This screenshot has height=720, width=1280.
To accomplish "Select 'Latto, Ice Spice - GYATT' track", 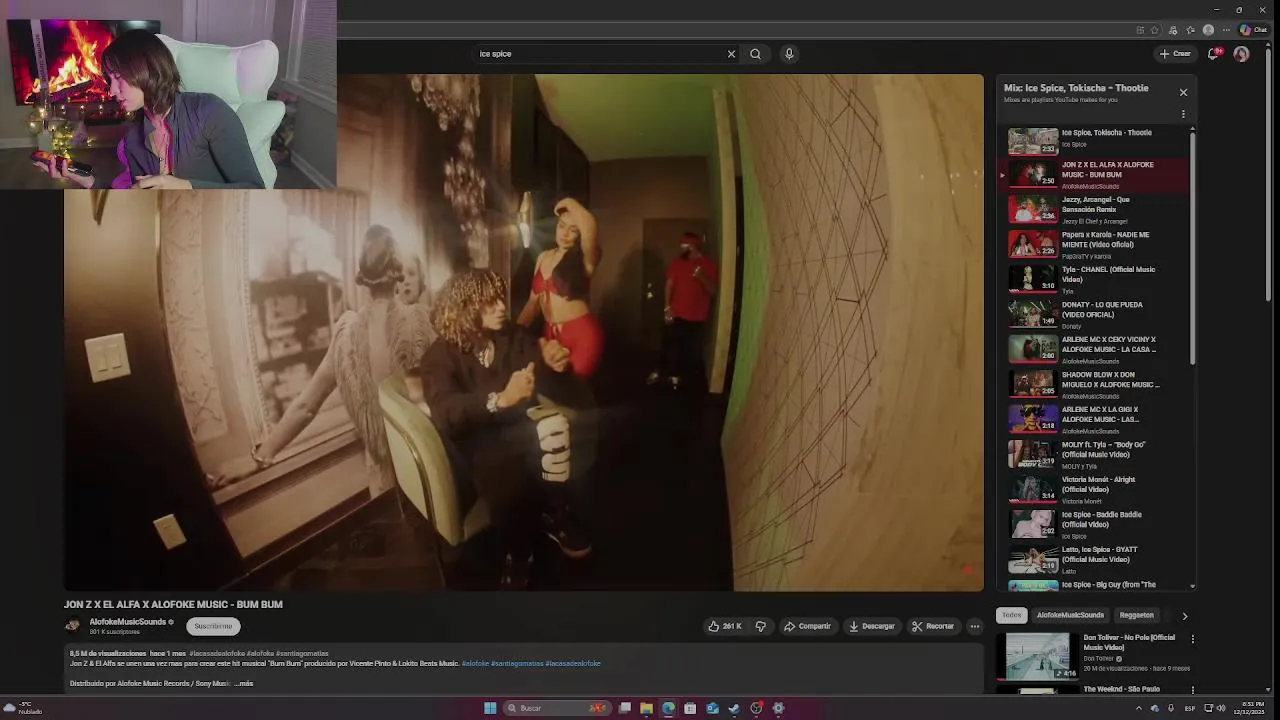I will pos(1095,559).
